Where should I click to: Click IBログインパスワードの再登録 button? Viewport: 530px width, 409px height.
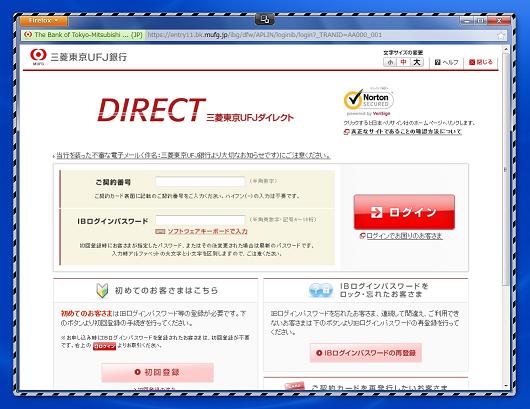click(x=366, y=353)
